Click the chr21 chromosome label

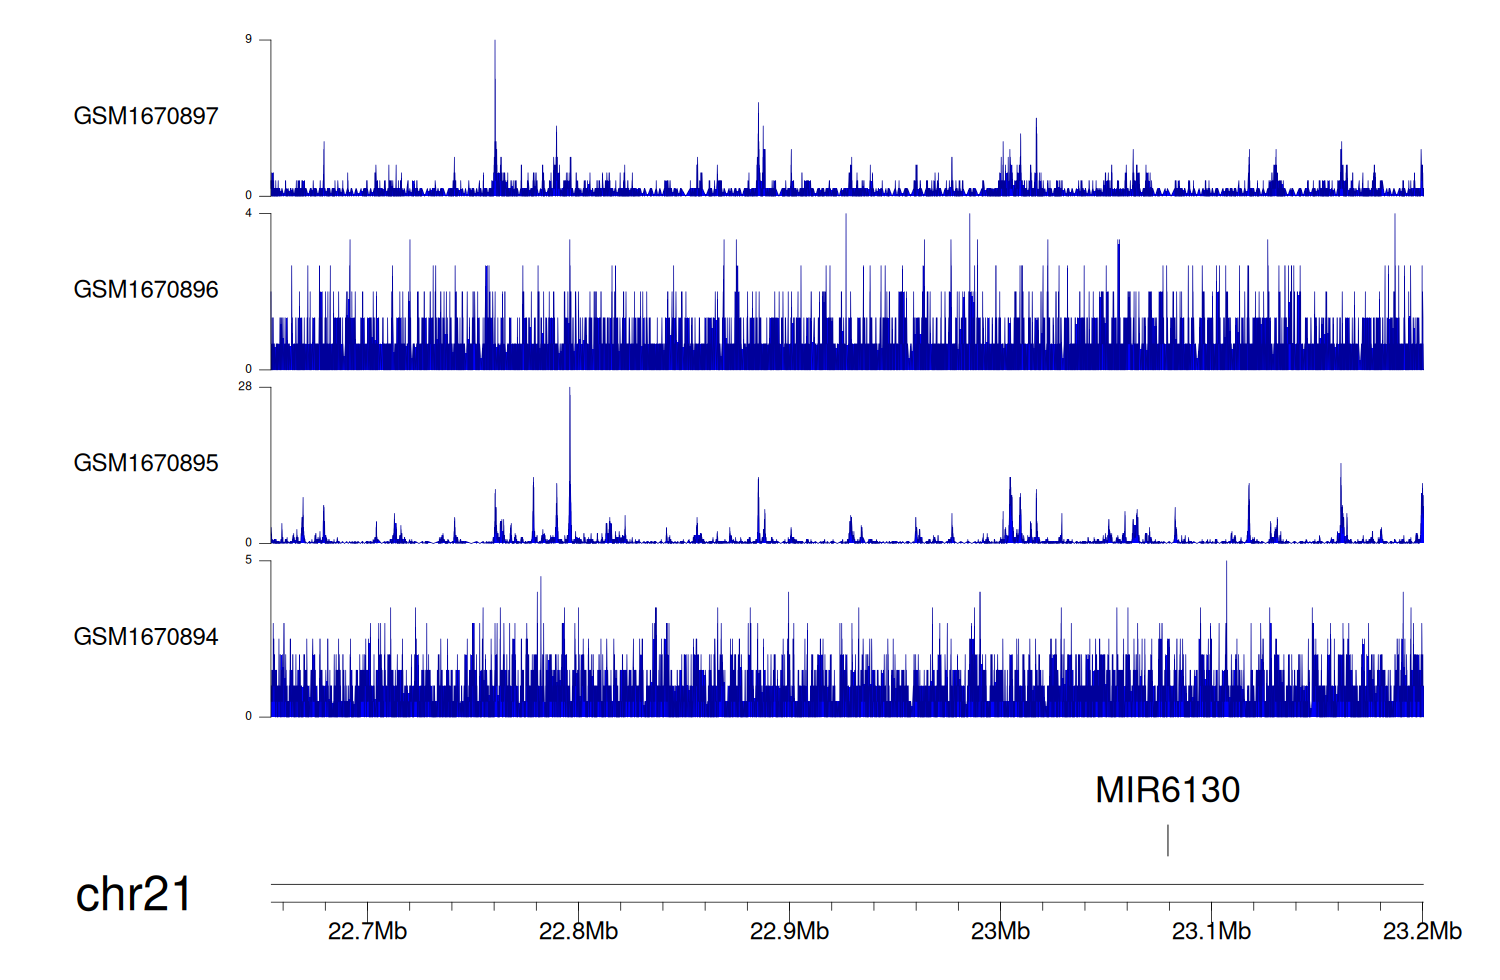click(x=133, y=894)
